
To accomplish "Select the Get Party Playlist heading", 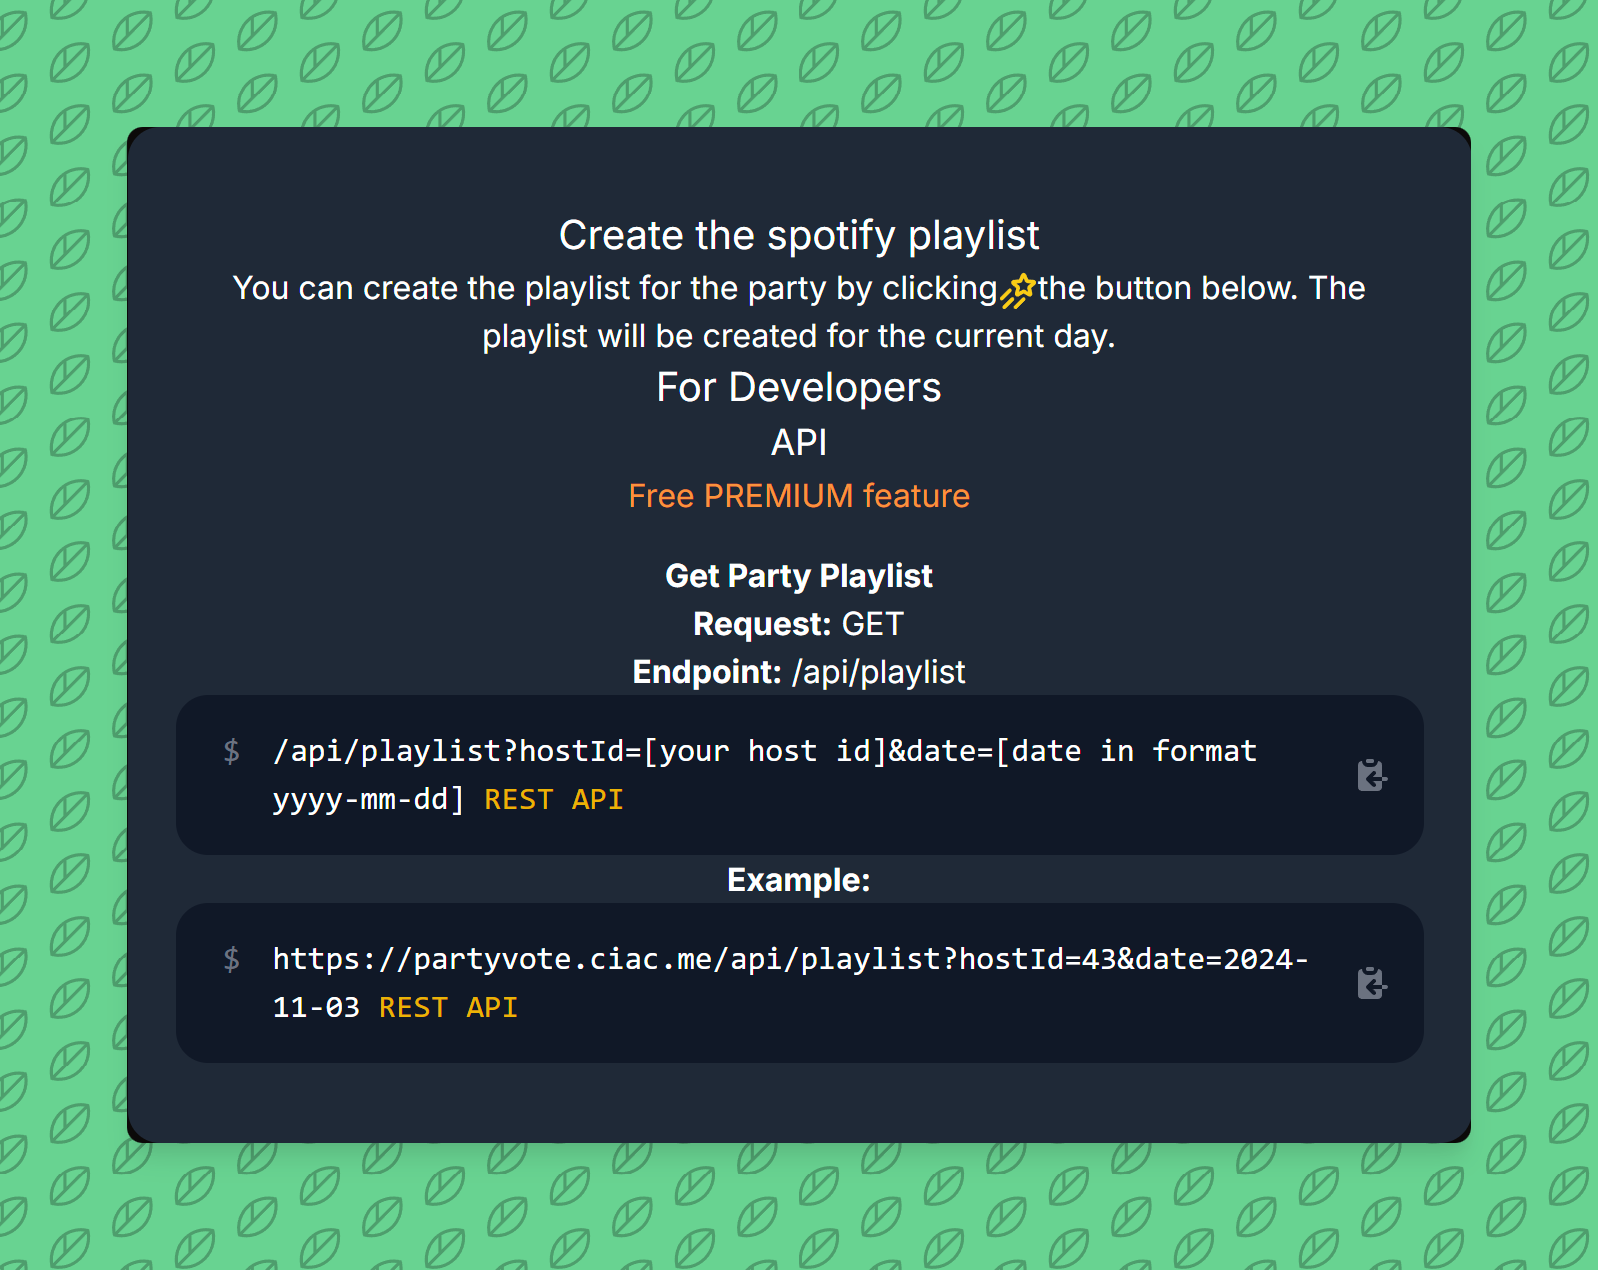I will (x=798, y=575).
